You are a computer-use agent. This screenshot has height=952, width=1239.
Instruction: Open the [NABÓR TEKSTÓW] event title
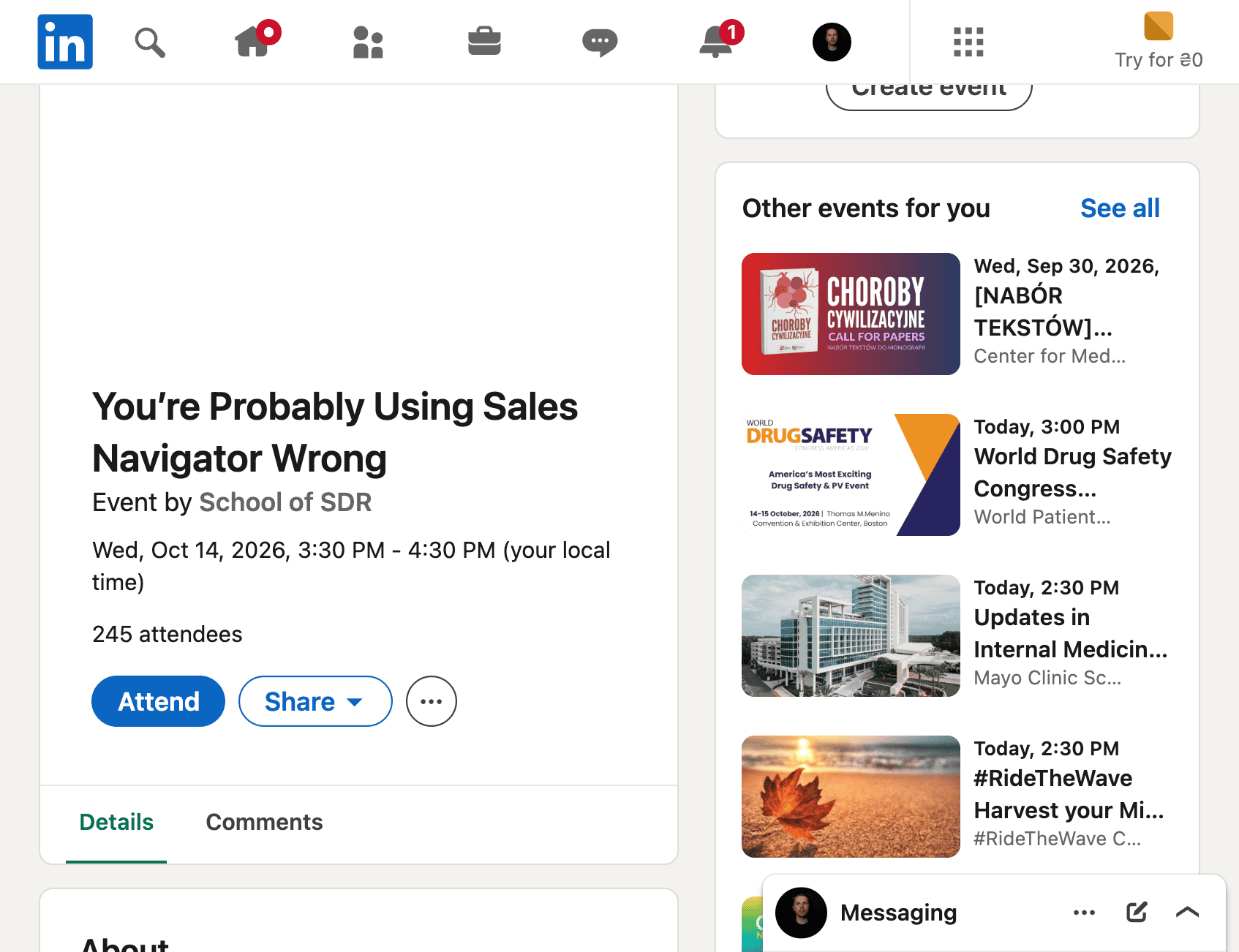[x=1043, y=312]
